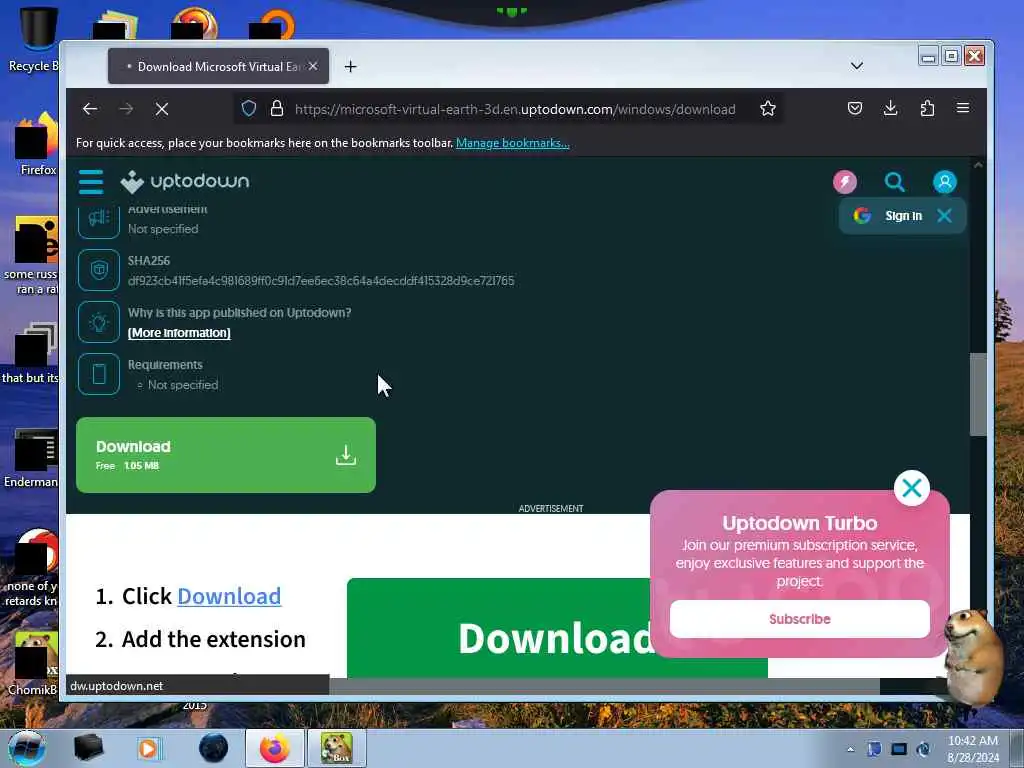Click the scrollbar up arrow
This screenshot has width=1024, height=768.
[978, 166]
